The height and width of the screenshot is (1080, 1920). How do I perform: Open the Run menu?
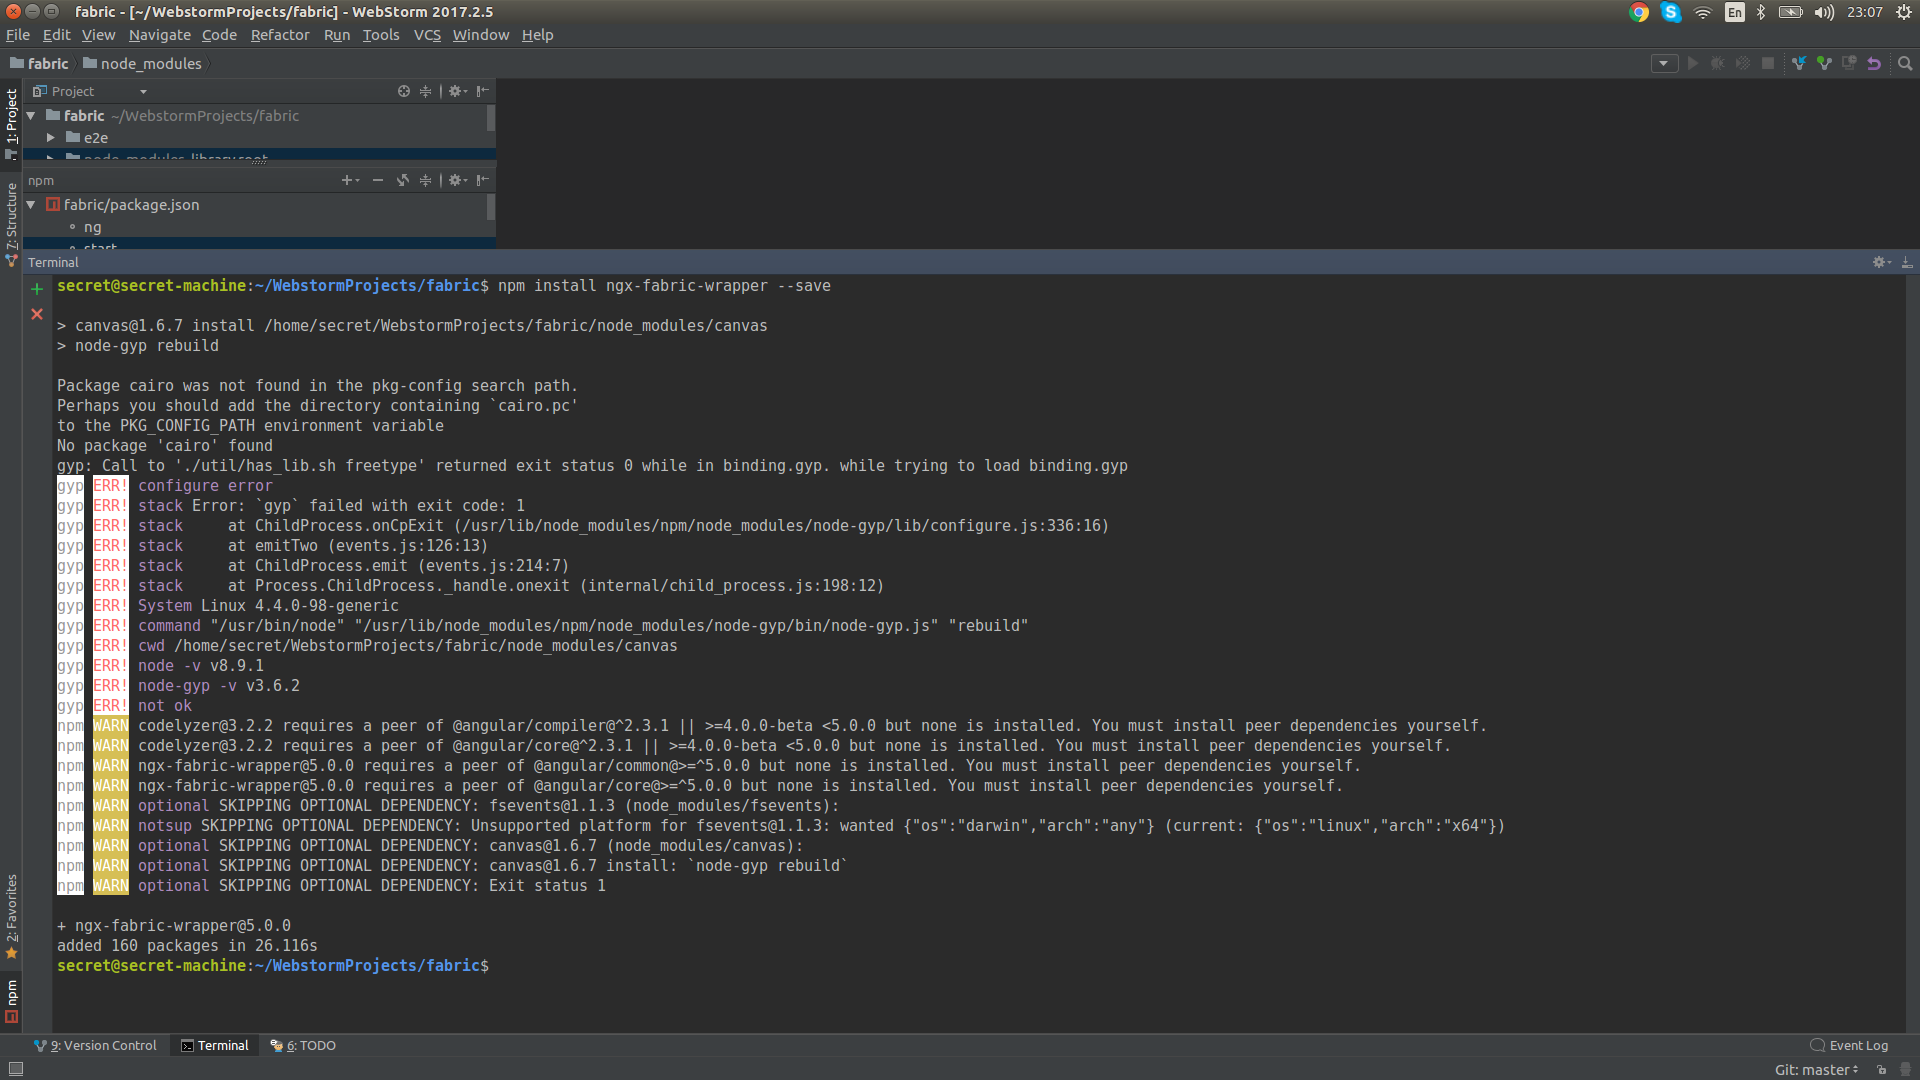pos(337,34)
